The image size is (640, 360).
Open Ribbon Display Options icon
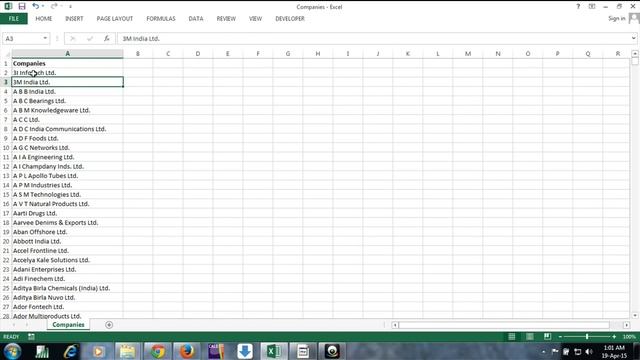pyautogui.click(x=592, y=7)
